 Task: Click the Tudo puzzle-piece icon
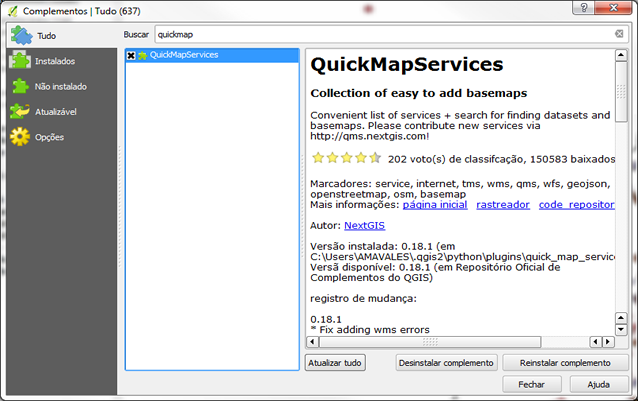[x=20, y=35]
